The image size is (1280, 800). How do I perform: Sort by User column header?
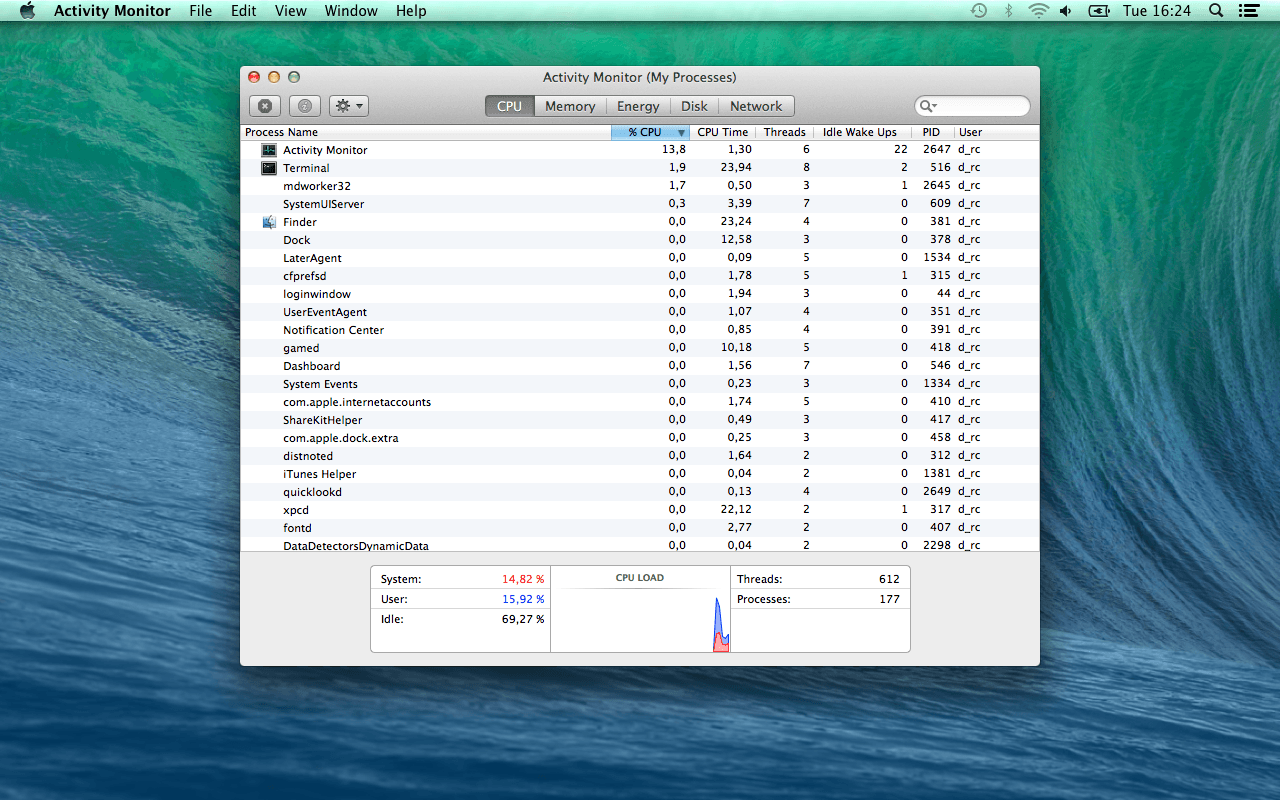pyautogui.click(x=996, y=132)
